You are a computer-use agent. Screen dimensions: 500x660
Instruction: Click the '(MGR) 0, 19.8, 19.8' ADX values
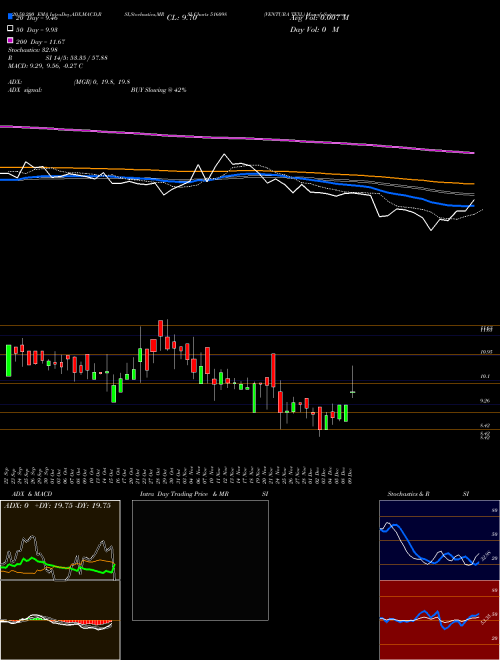(101, 82)
